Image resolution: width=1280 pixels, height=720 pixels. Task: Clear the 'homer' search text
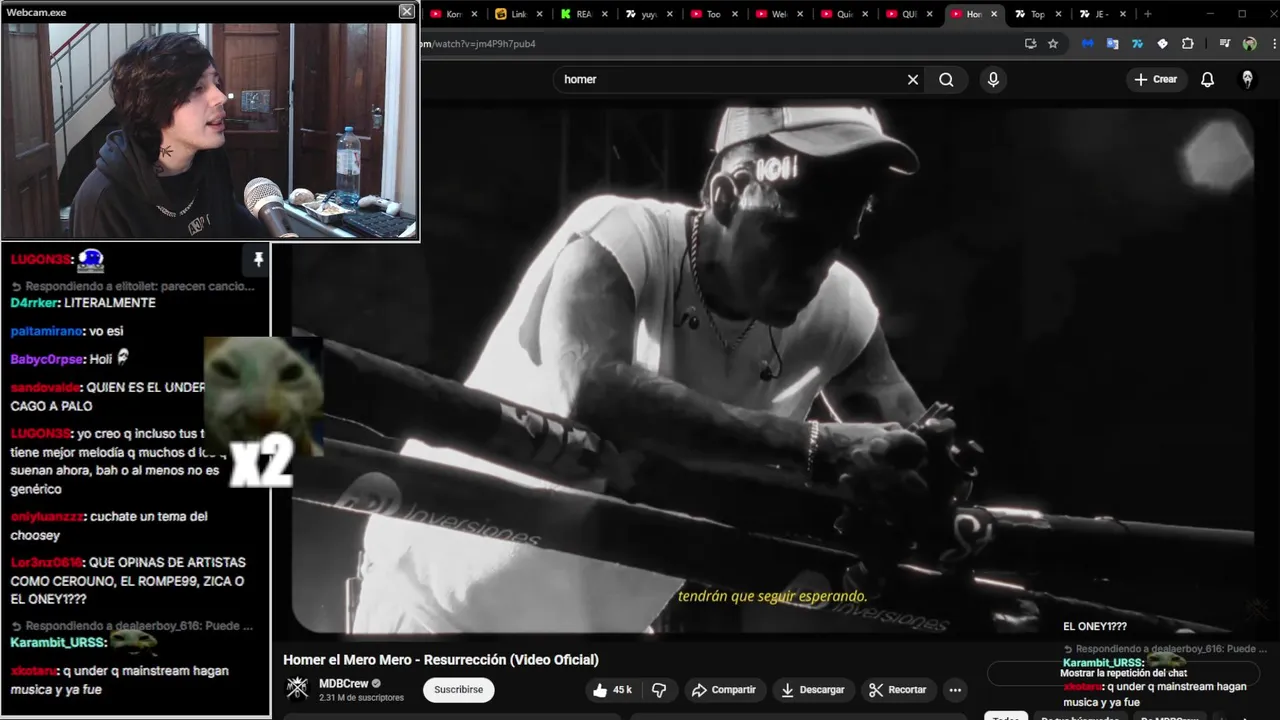pos(913,79)
